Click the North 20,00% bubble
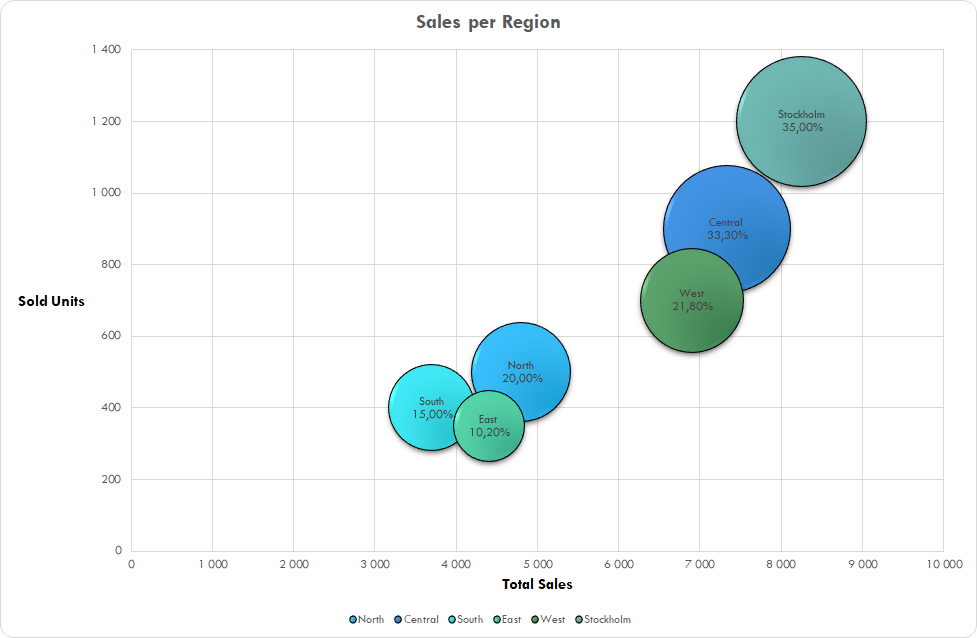 [x=521, y=372]
